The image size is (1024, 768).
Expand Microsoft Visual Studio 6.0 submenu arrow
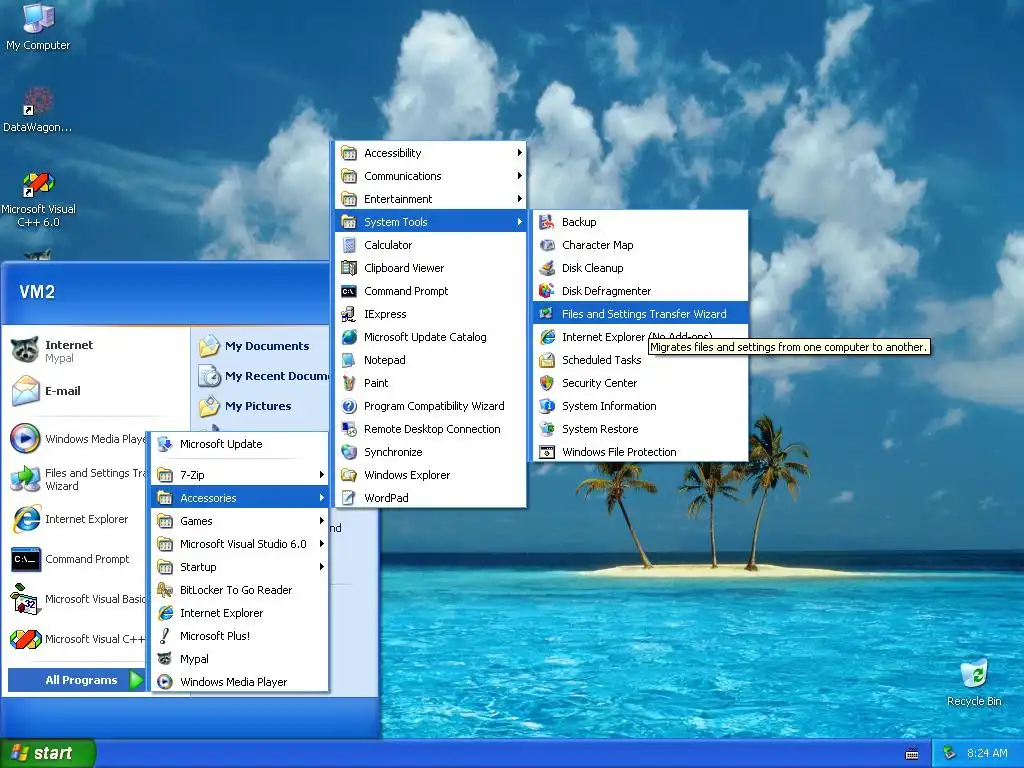coord(322,543)
